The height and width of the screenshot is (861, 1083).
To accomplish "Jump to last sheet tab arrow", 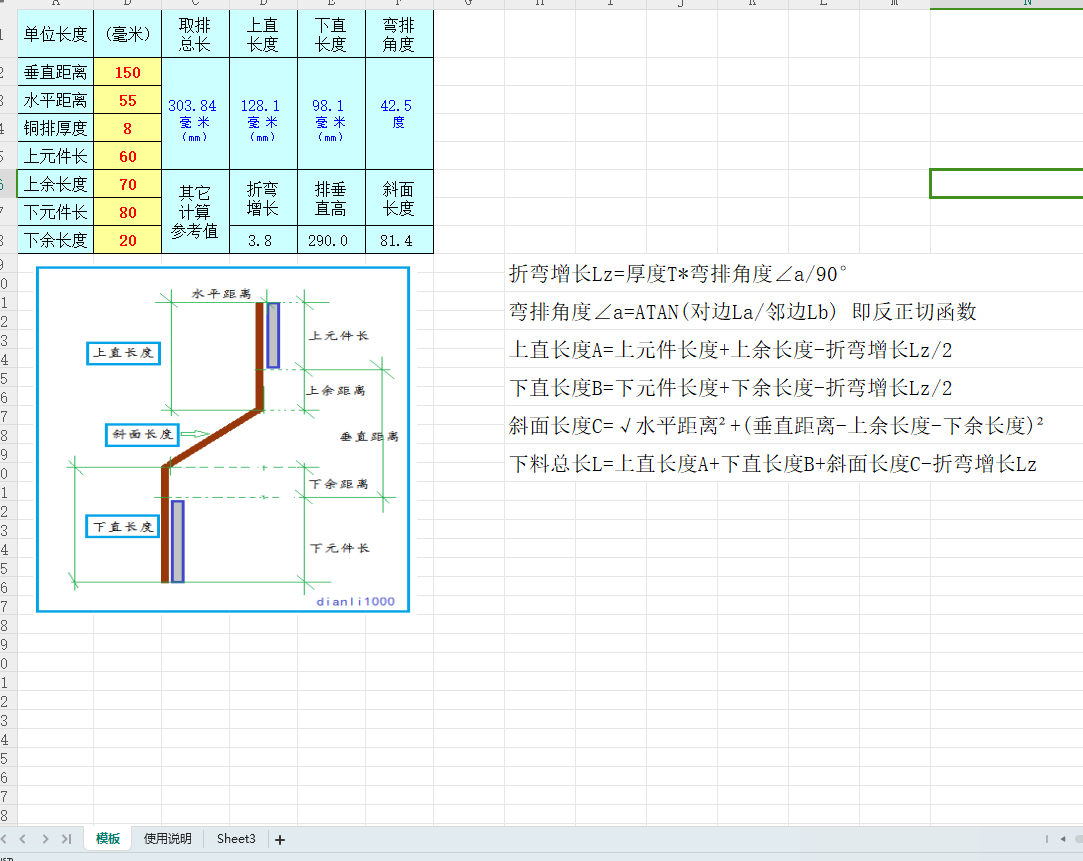I will click(x=66, y=839).
